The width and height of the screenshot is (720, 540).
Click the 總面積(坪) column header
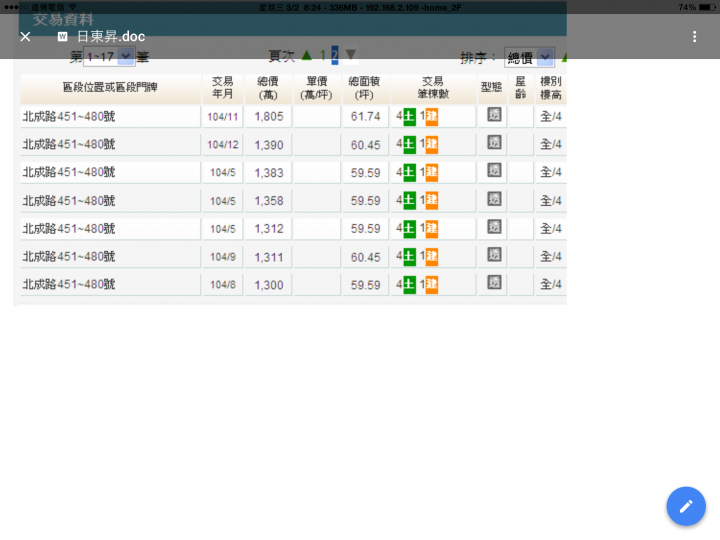[365, 88]
